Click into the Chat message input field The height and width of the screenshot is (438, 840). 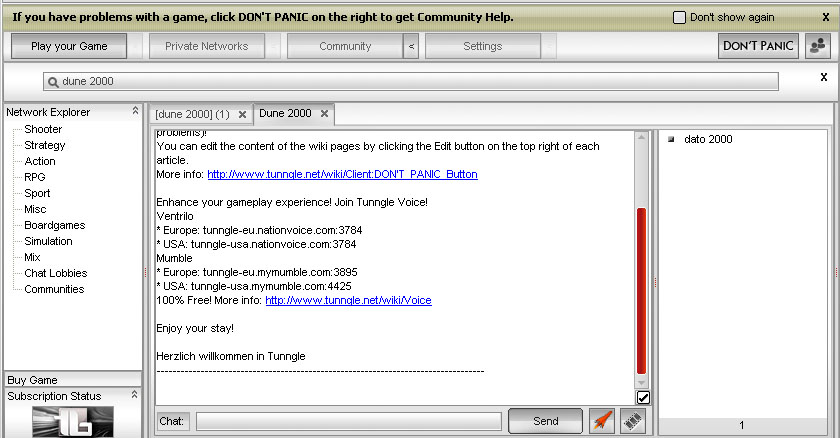tap(349, 421)
